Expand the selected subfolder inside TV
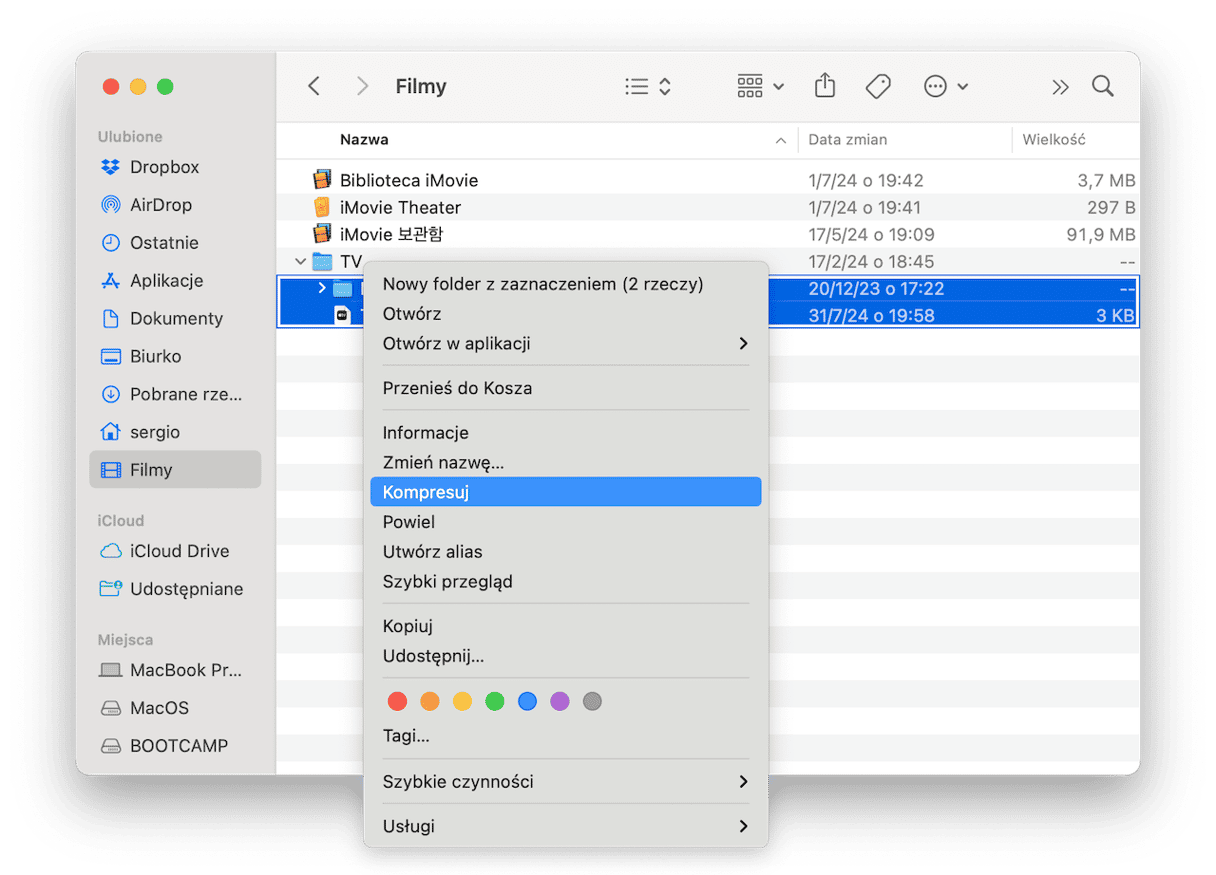This screenshot has height=875, width=1216. 321,289
